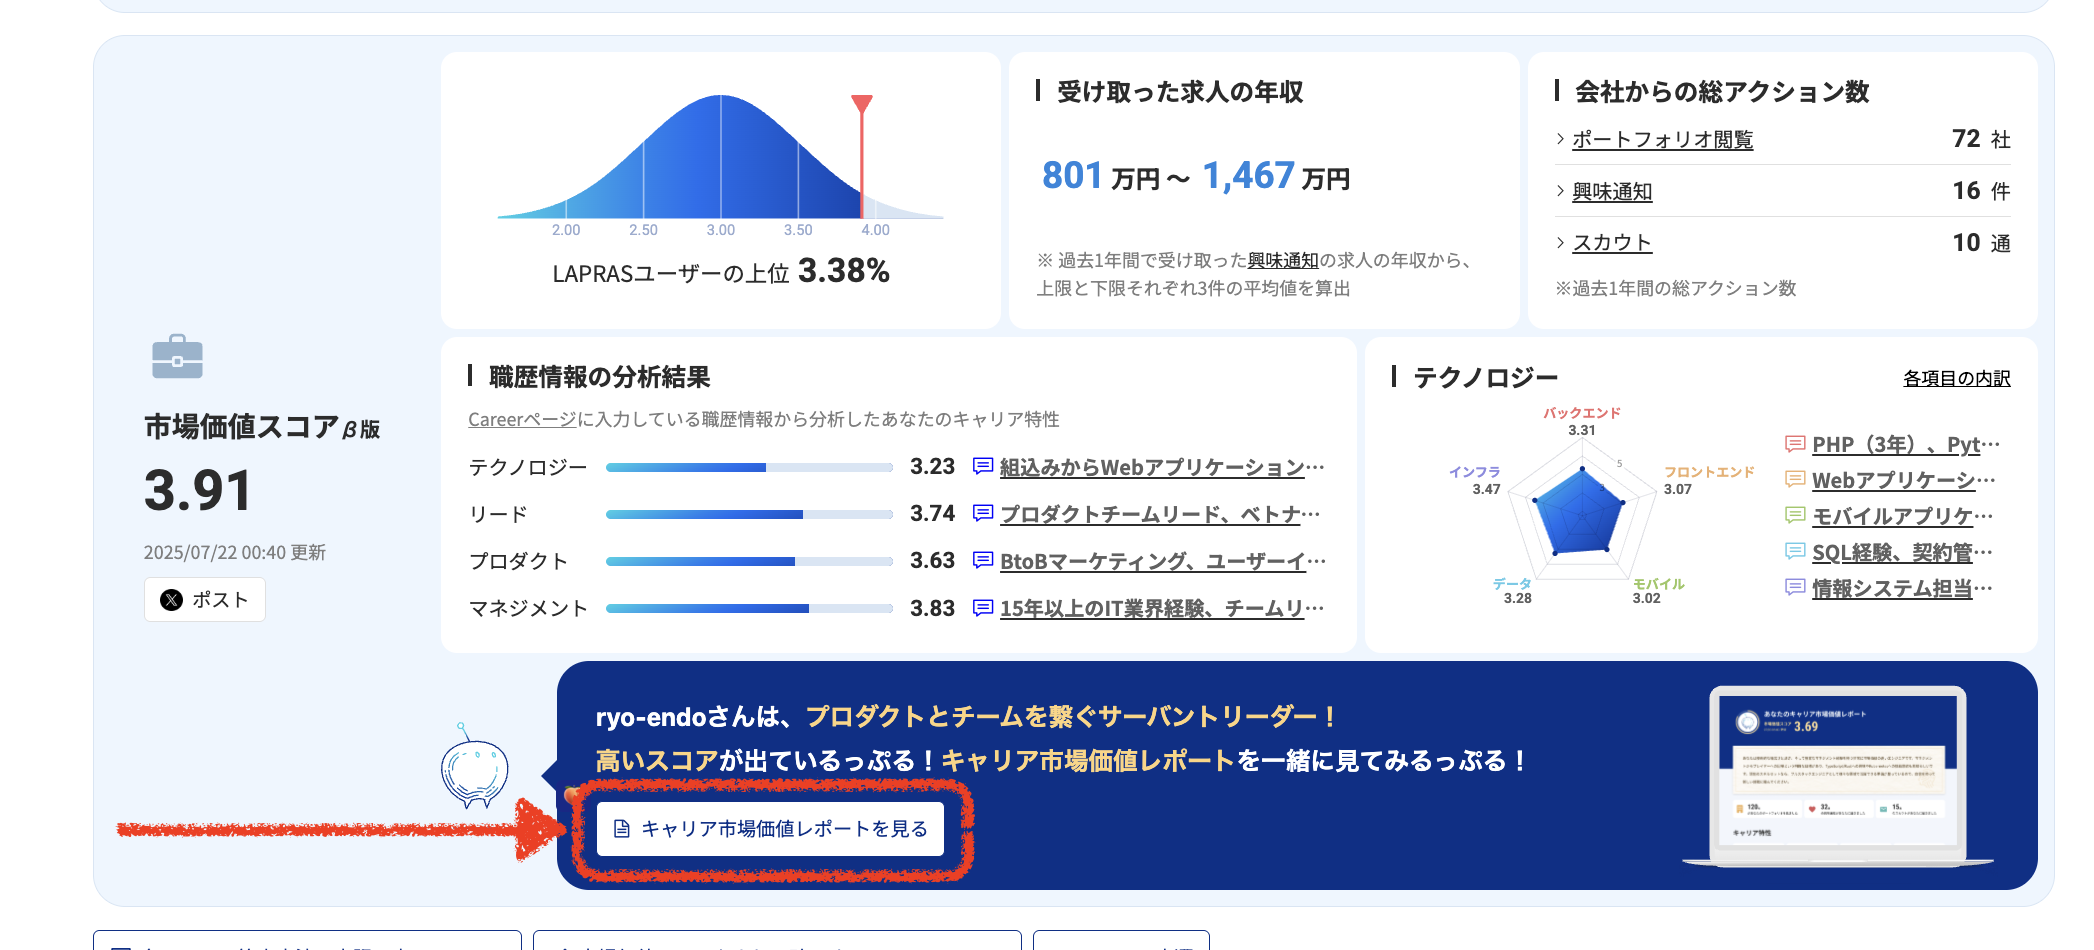2094x950 pixels.
Task: Open the 各項目の内訳 link
Action: [1956, 378]
